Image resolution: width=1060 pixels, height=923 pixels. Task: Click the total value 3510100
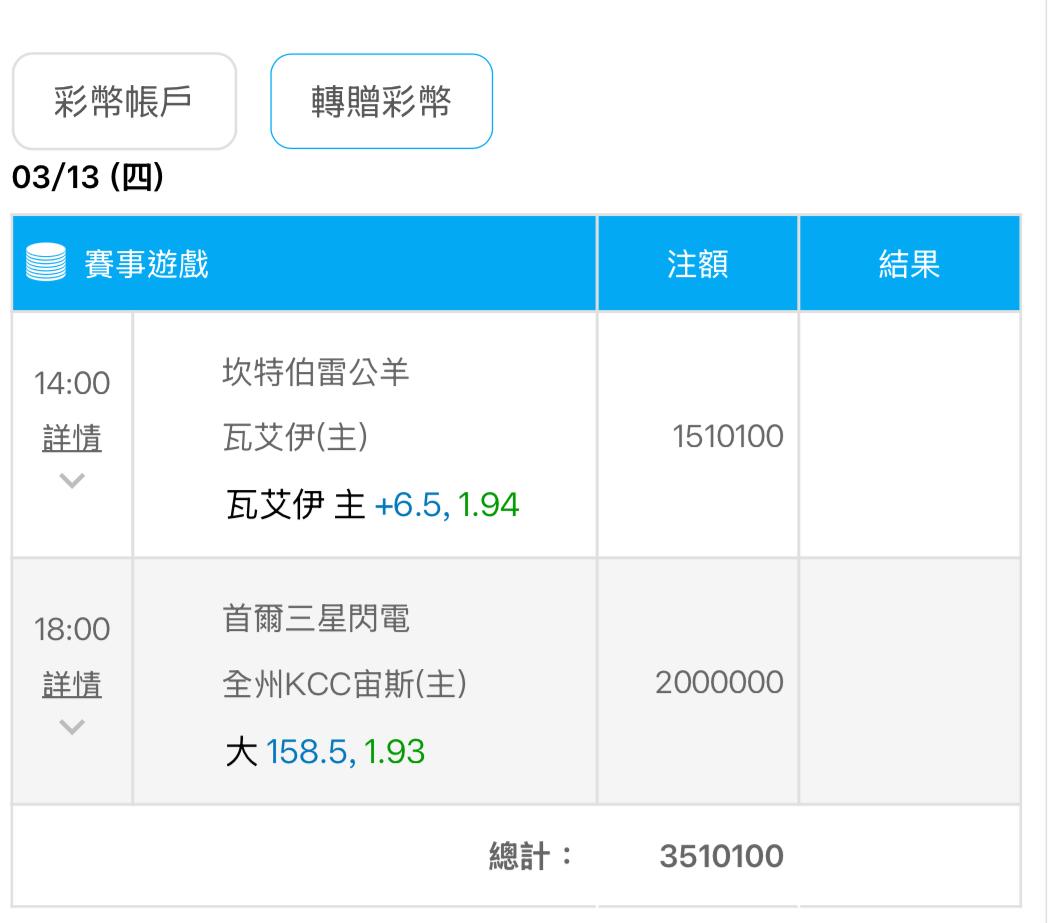721,856
